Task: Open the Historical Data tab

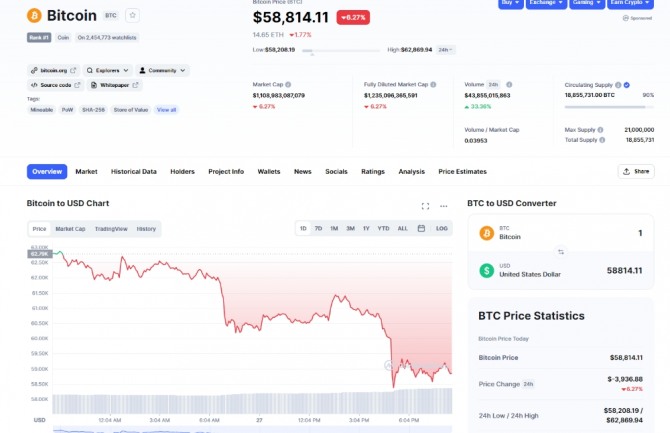Action: 134,171
